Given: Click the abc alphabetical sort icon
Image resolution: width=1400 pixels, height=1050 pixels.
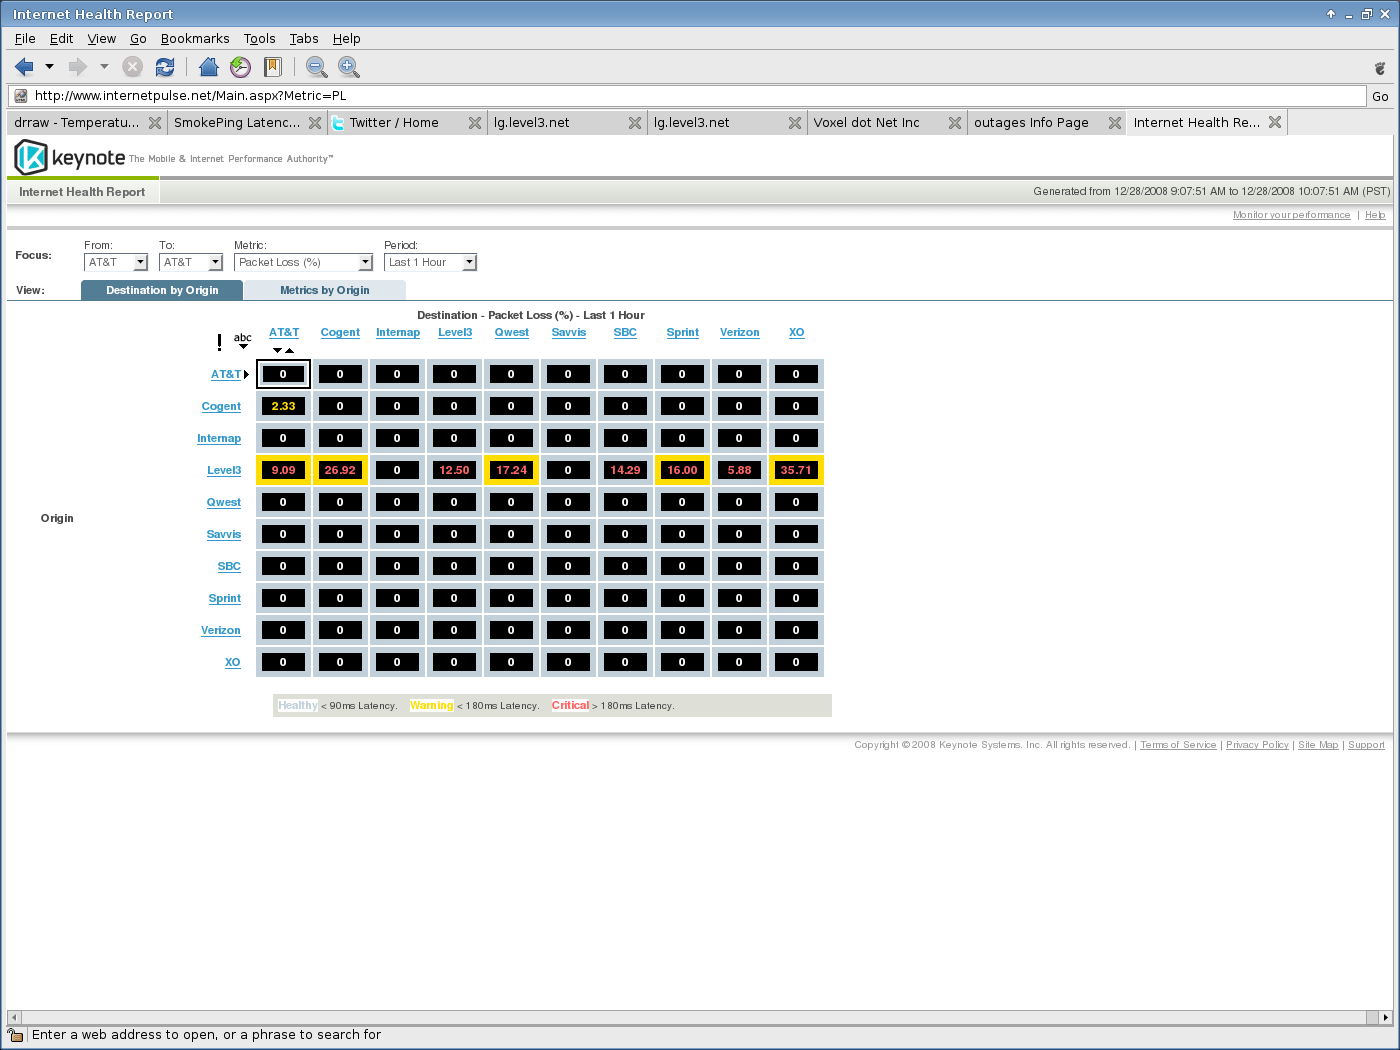Looking at the screenshot, I should point(243,340).
